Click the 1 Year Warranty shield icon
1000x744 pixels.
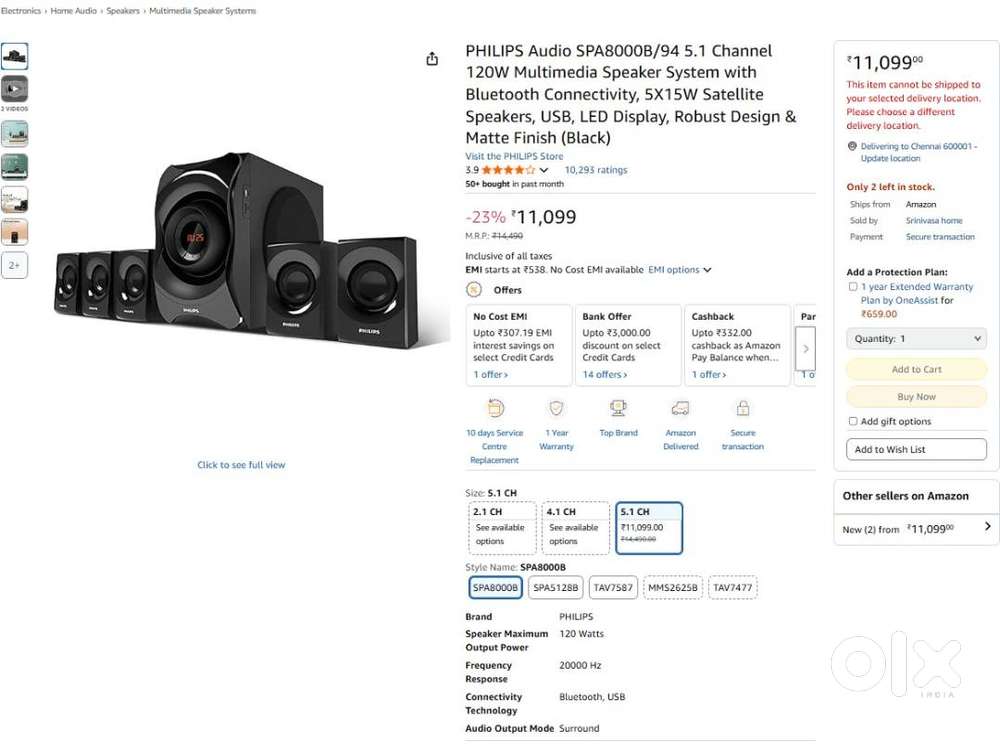(x=557, y=408)
